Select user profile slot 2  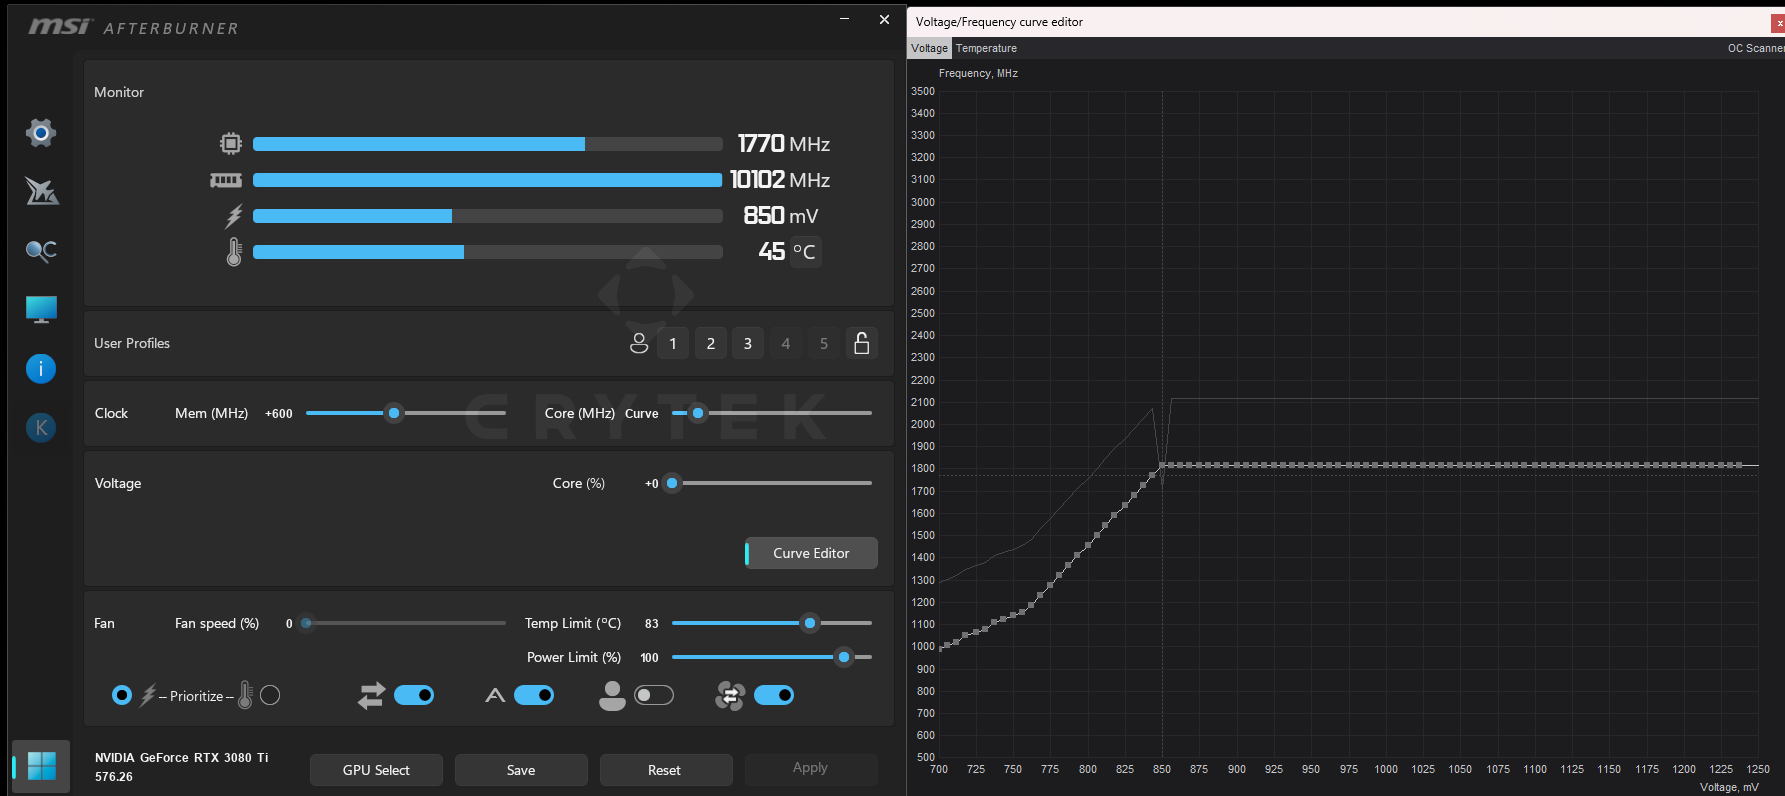(x=711, y=343)
